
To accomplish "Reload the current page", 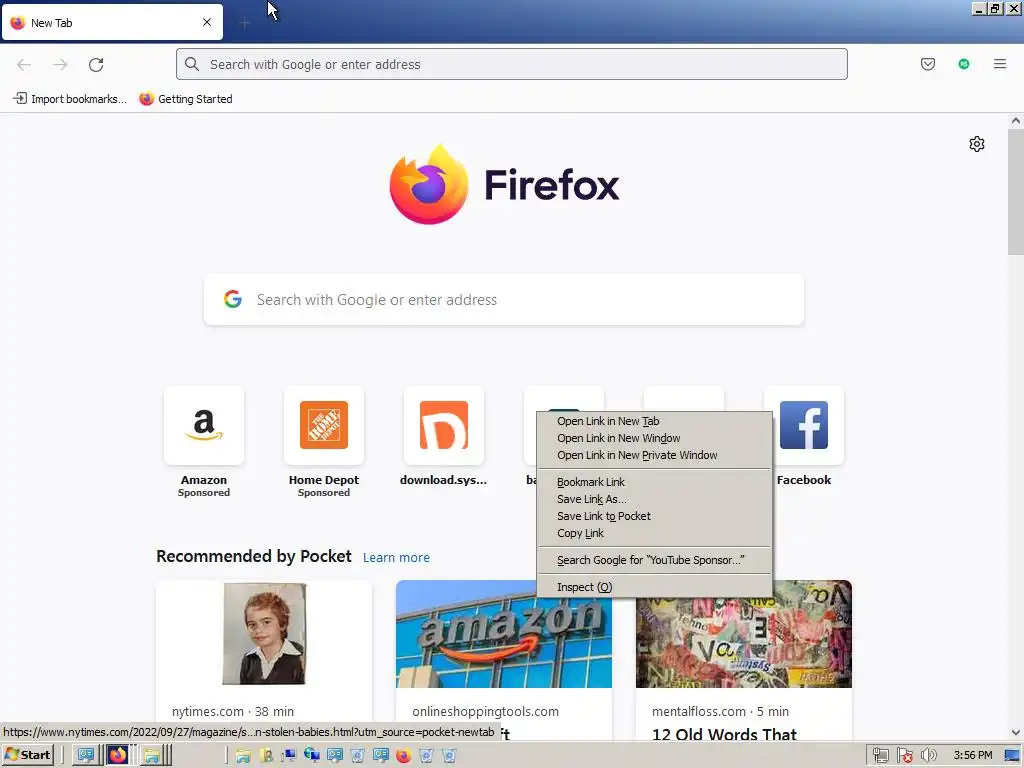I will point(96,64).
